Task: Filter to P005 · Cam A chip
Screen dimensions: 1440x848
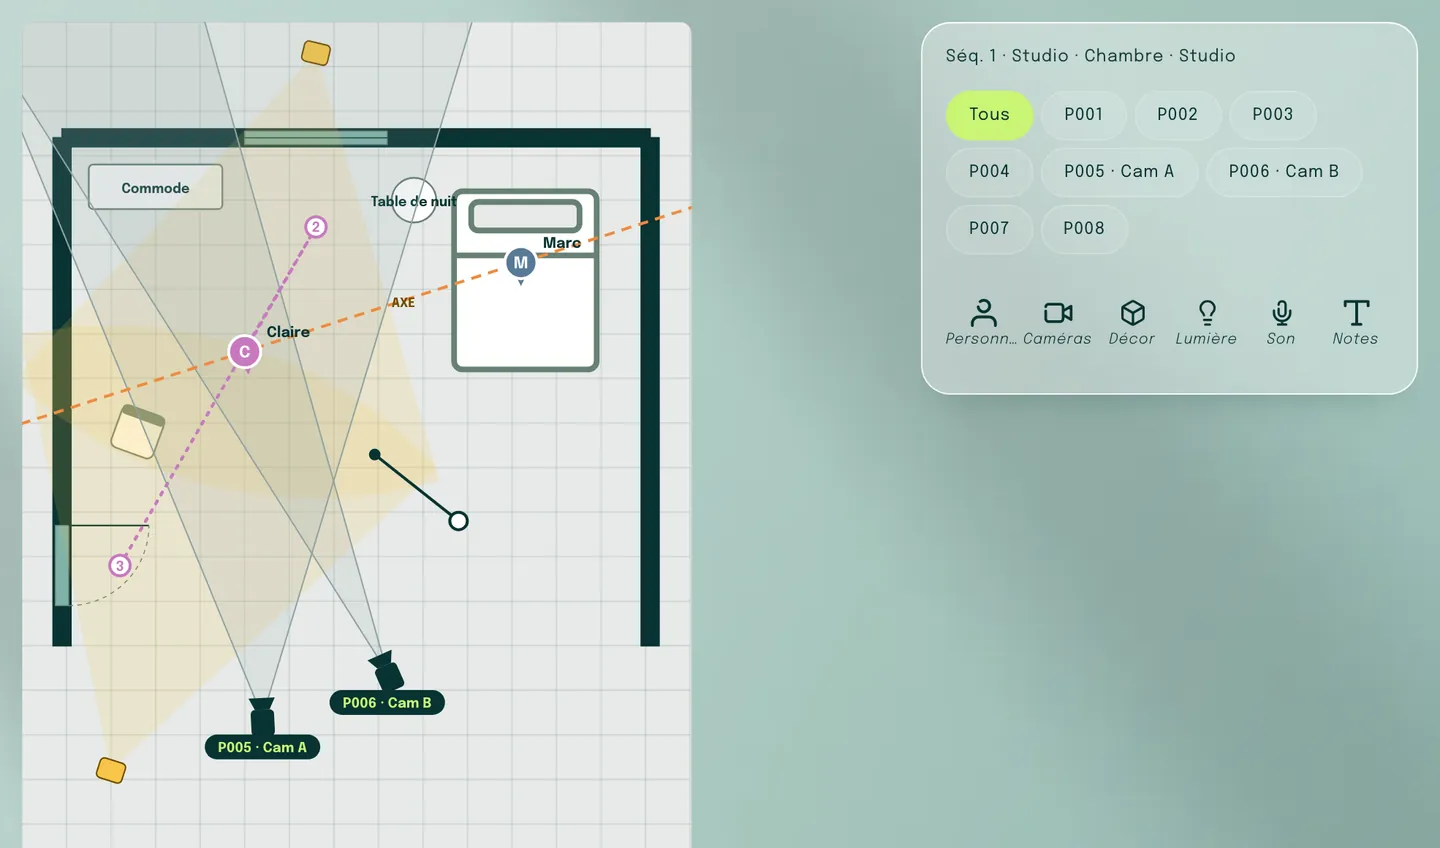Action: [x=1119, y=171]
